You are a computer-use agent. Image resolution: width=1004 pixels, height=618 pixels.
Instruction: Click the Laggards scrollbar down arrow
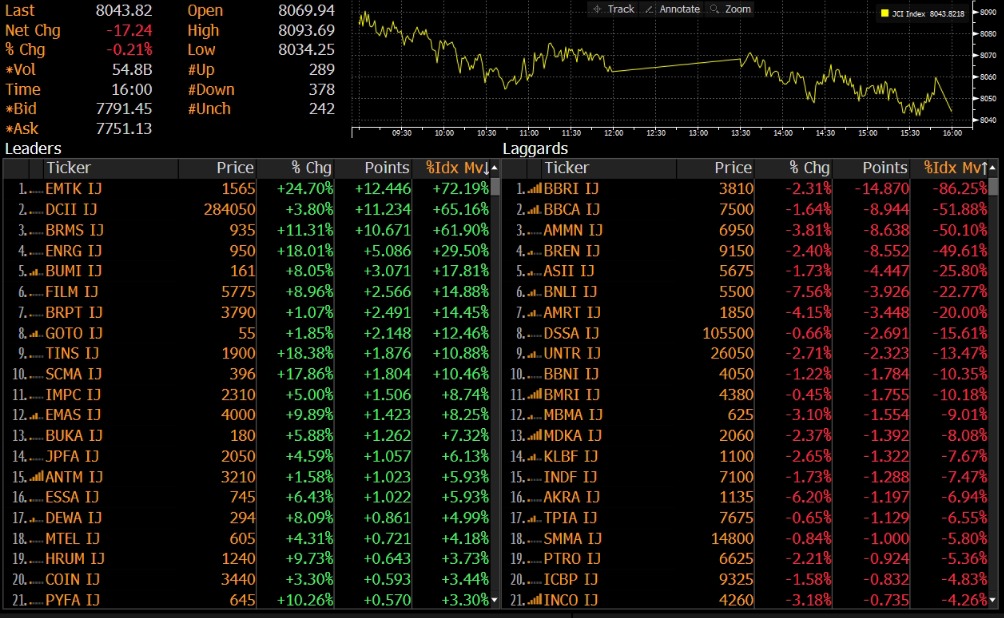click(993, 600)
